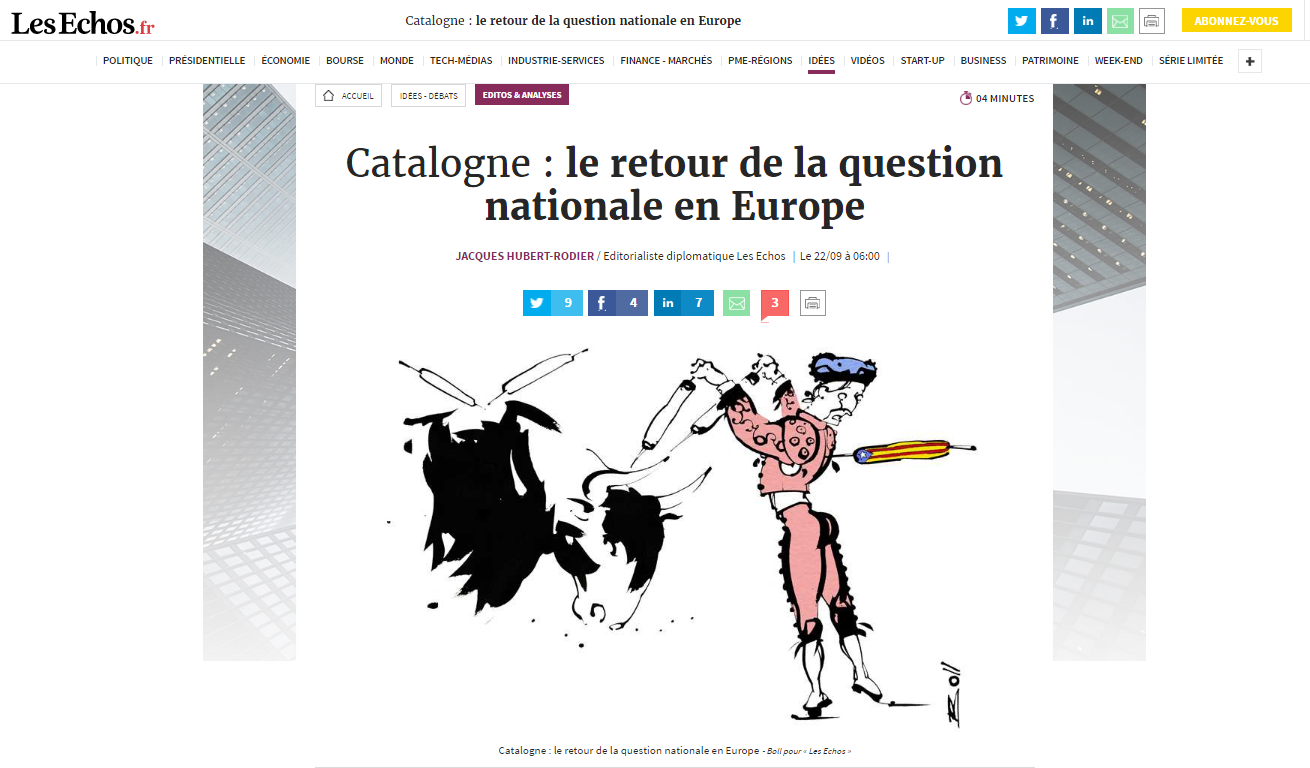The width and height of the screenshot is (1310, 768).
Task: Go to the Idées section tab
Action: pyautogui.click(x=821, y=61)
